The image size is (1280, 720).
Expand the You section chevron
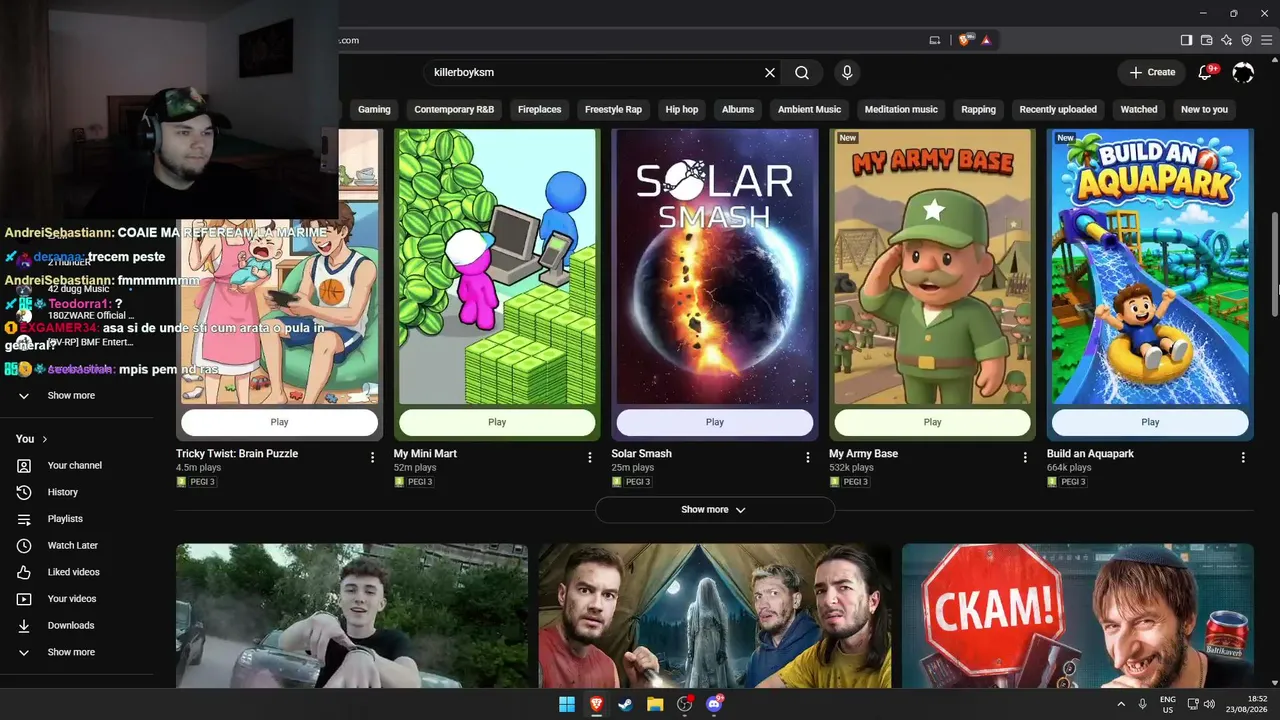(45, 439)
